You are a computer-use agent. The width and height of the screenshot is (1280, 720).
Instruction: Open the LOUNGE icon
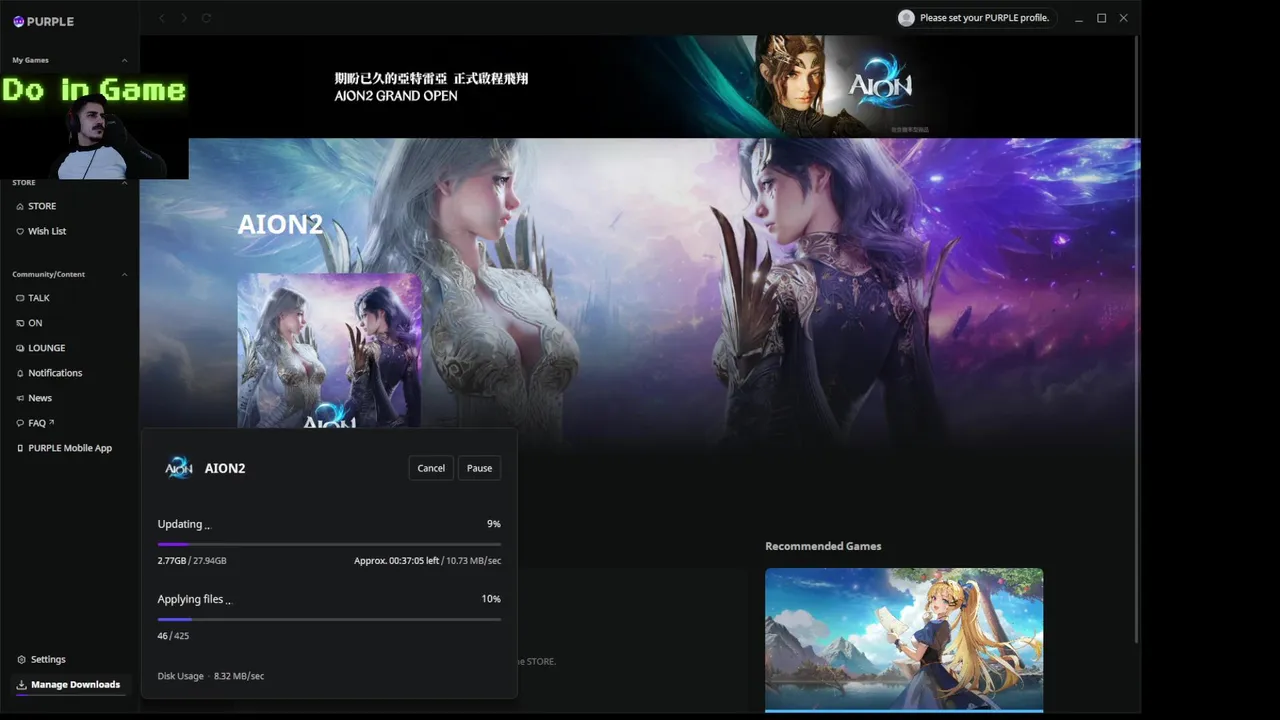20,348
